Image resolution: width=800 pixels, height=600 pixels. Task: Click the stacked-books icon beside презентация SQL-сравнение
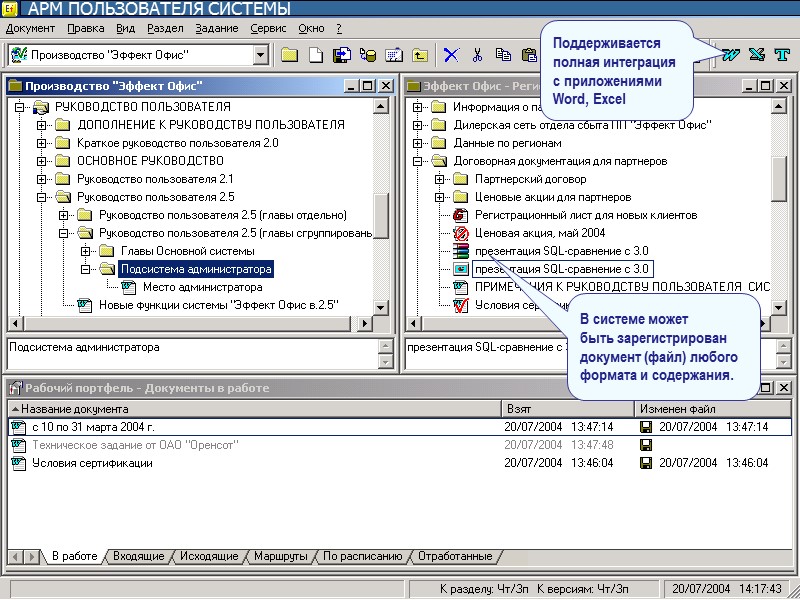coord(461,251)
